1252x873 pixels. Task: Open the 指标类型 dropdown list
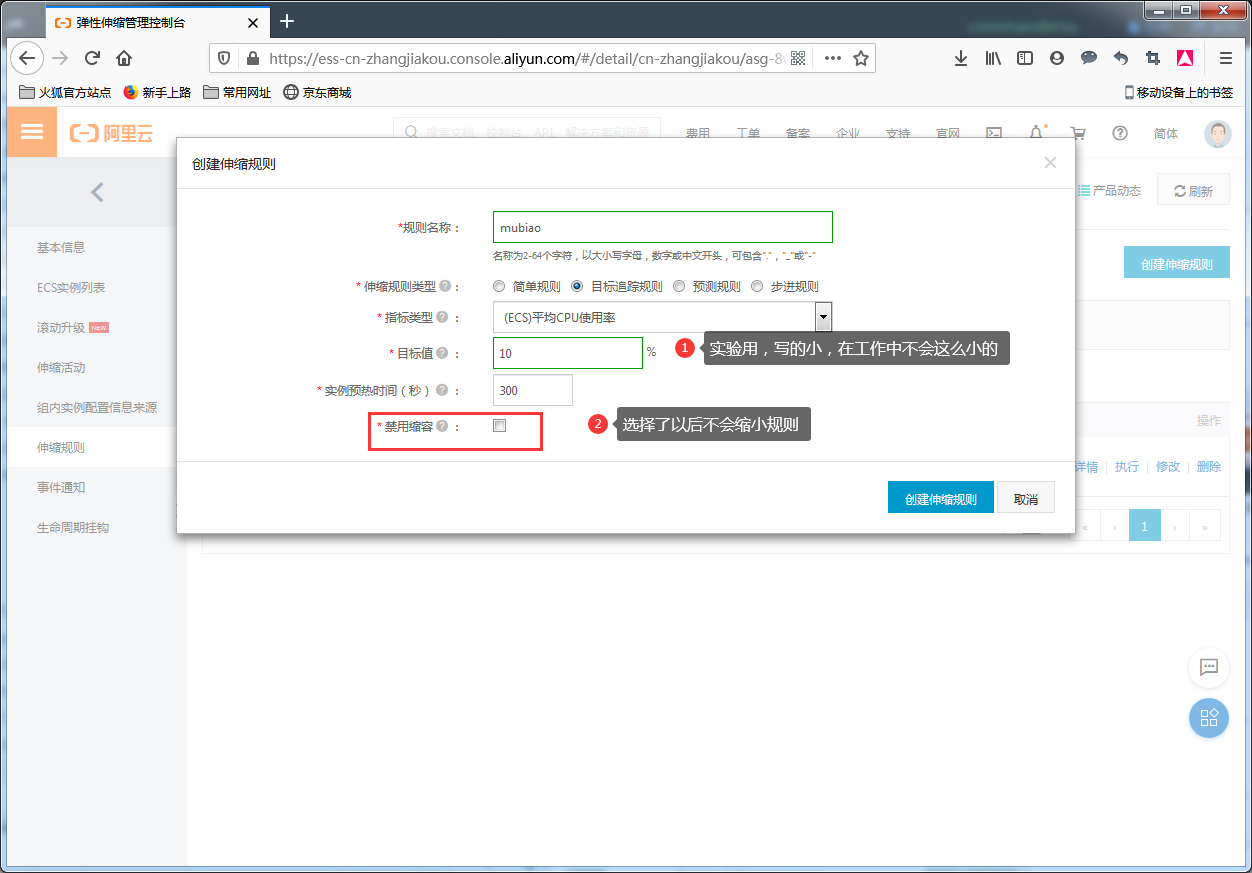(823, 318)
